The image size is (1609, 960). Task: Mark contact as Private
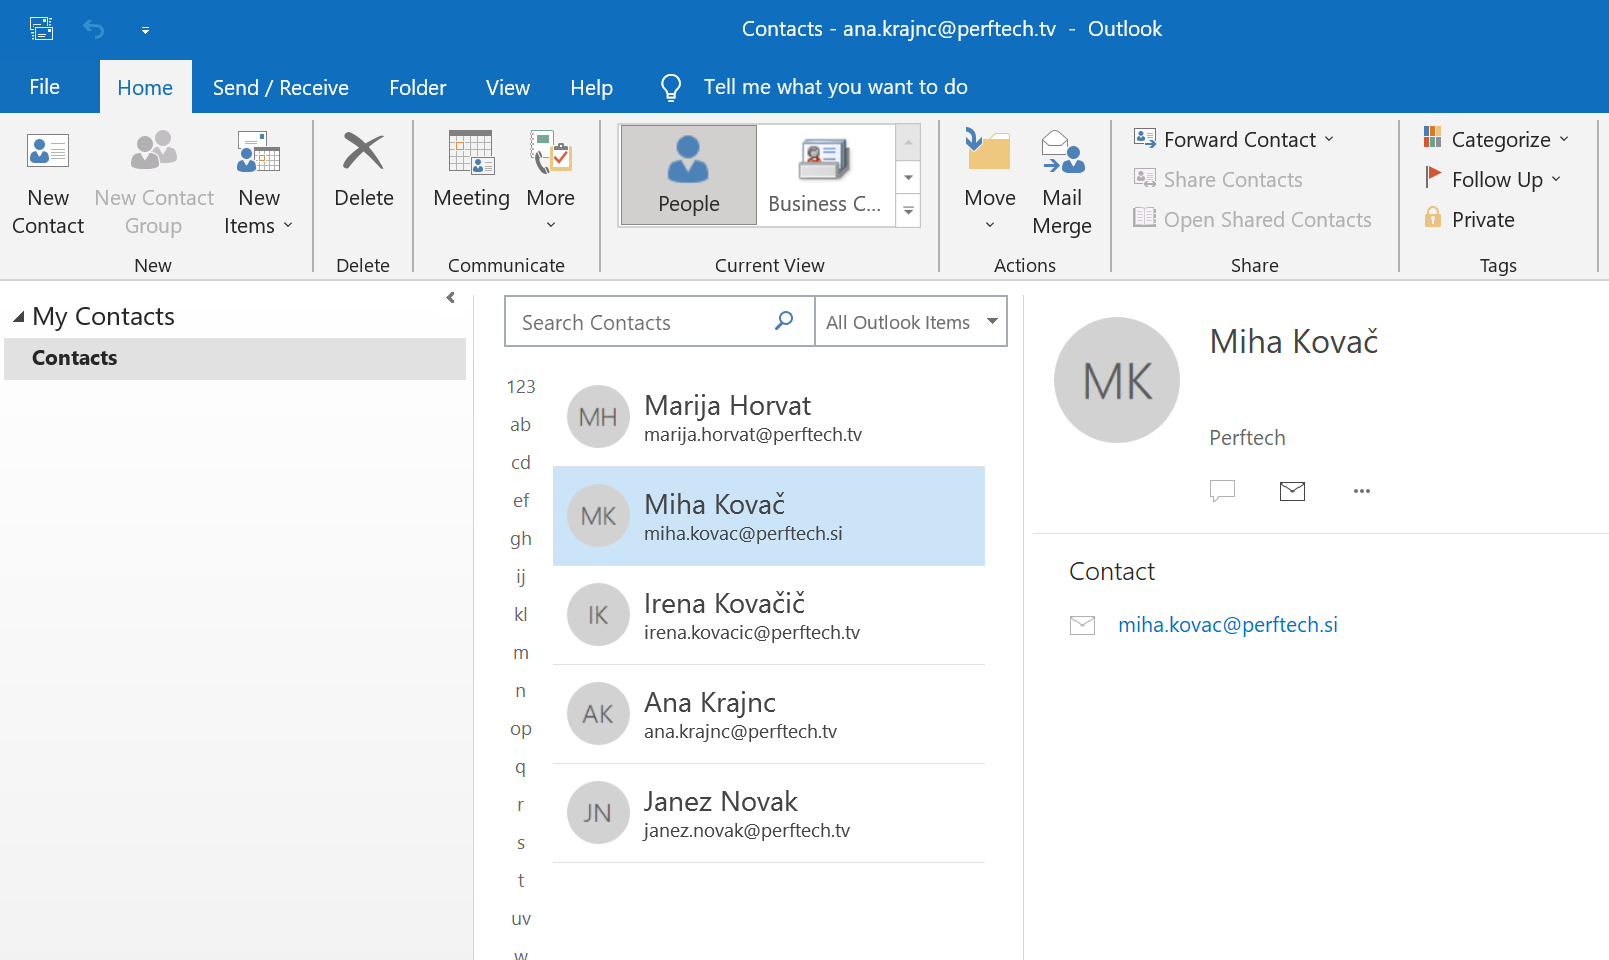(x=1470, y=219)
